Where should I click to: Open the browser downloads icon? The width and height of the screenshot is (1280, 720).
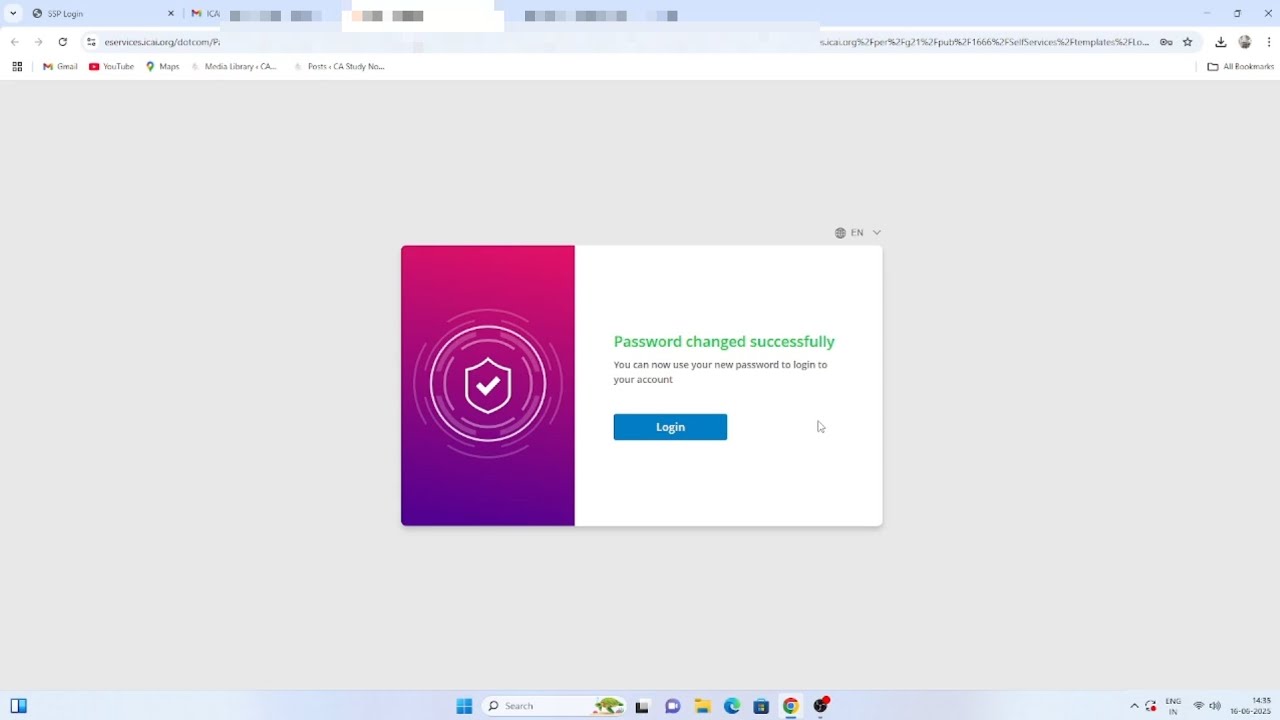(x=1221, y=42)
